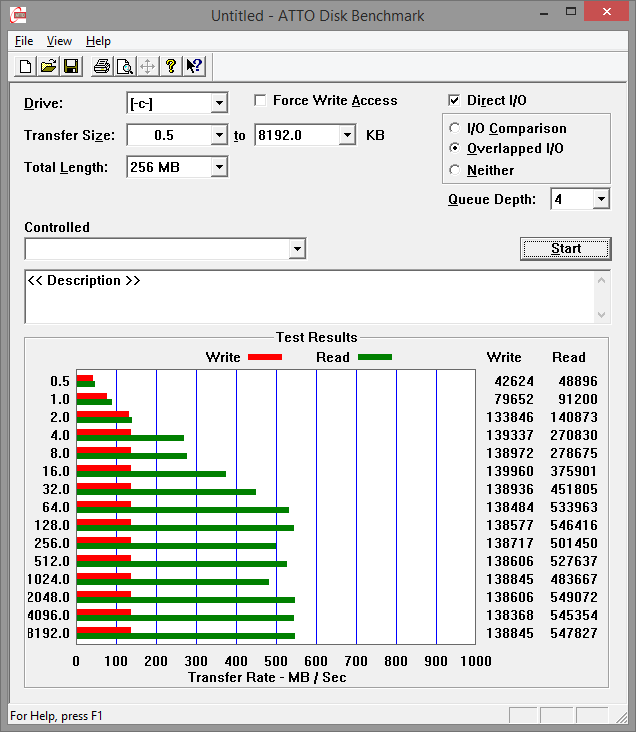
Task: Click the read value 501450
Action: coord(573,543)
